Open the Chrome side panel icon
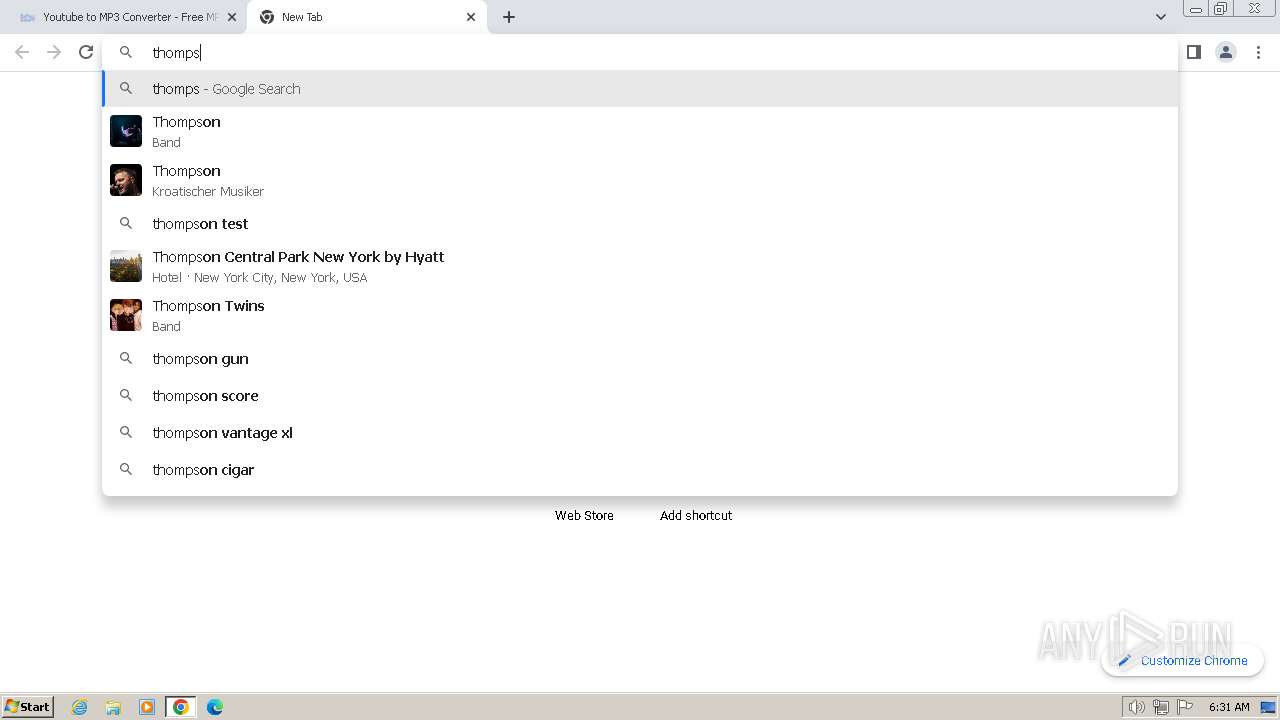This screenshot has height=720, width=1280. click(x=1193, y=52)
